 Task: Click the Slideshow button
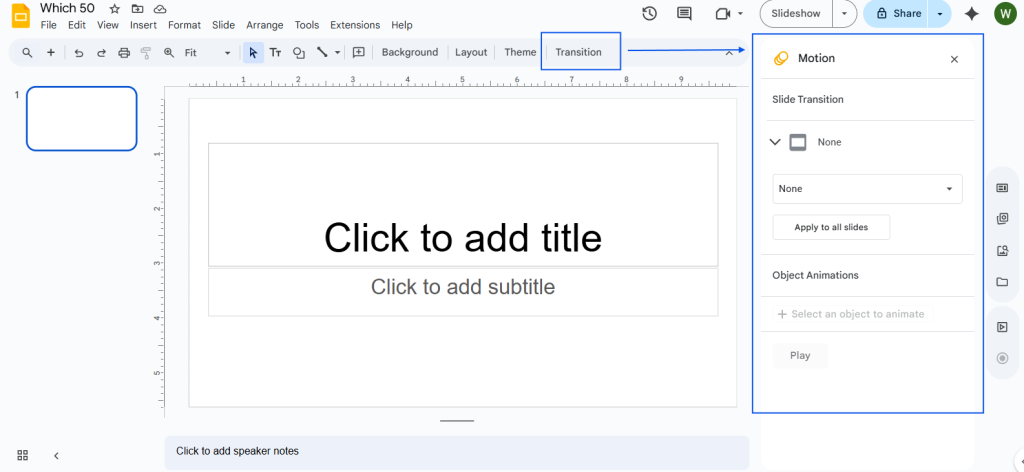(797, 13)
